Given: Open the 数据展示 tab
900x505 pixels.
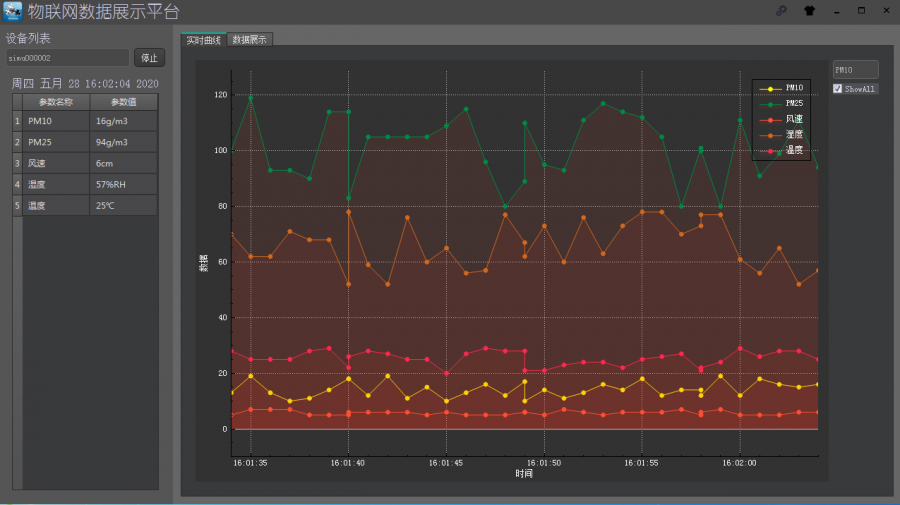Looking at the screenshot, I should point(249,40).
